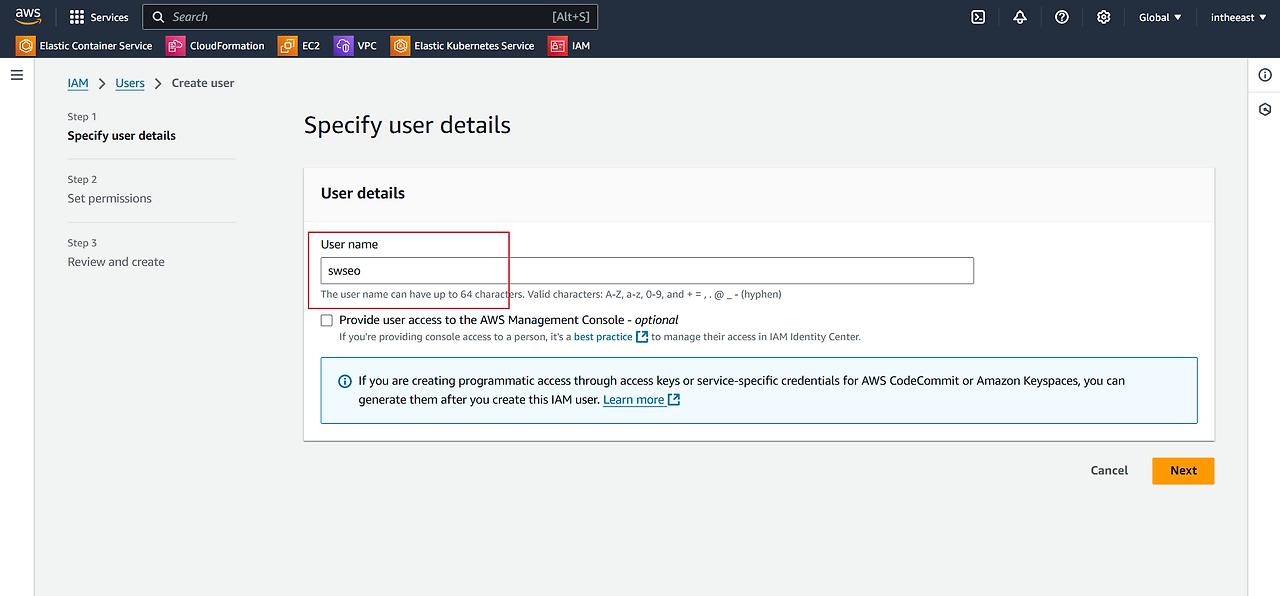Open the EC2 shortcut

click(x=299, y=46)
